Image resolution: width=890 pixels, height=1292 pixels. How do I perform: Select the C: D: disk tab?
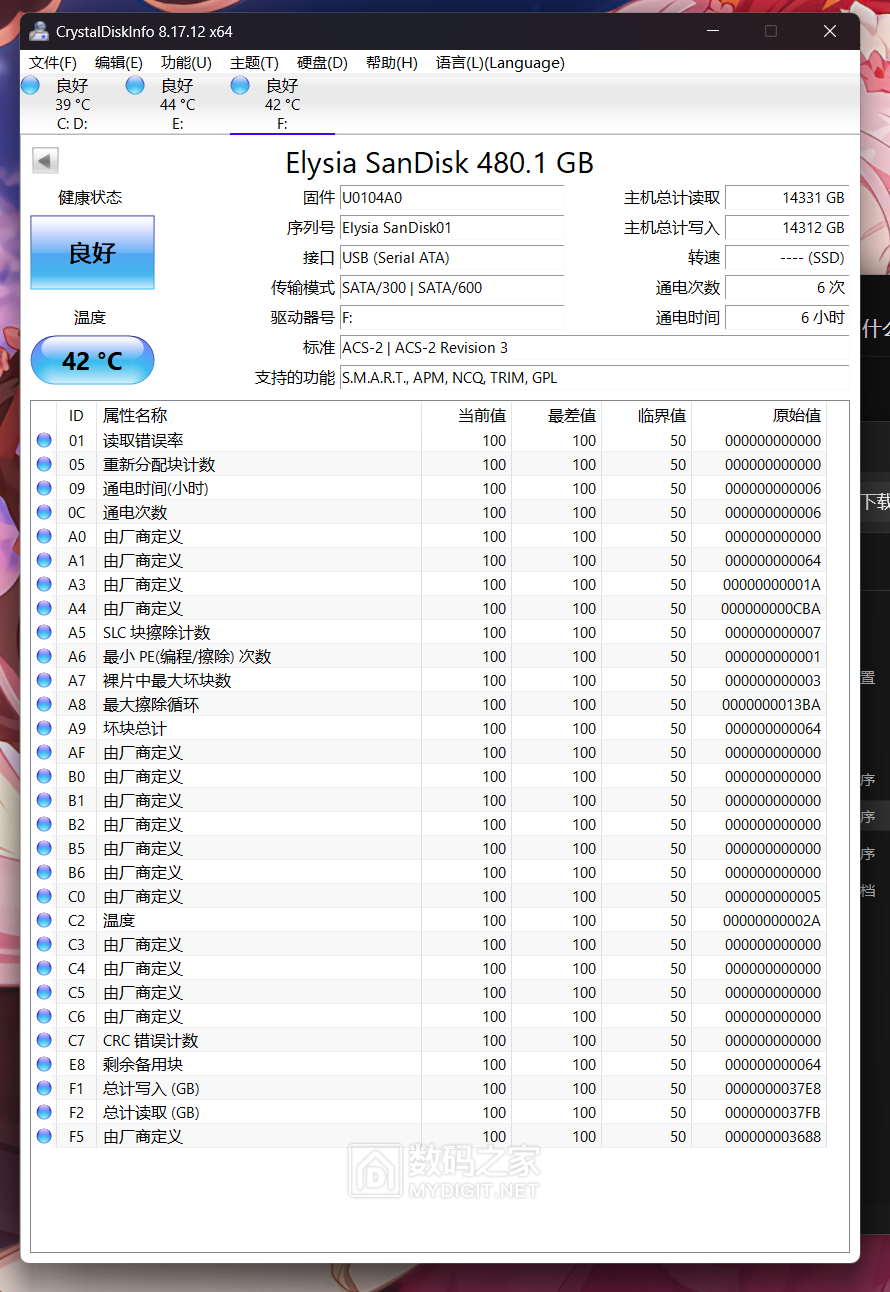(72, 104)
